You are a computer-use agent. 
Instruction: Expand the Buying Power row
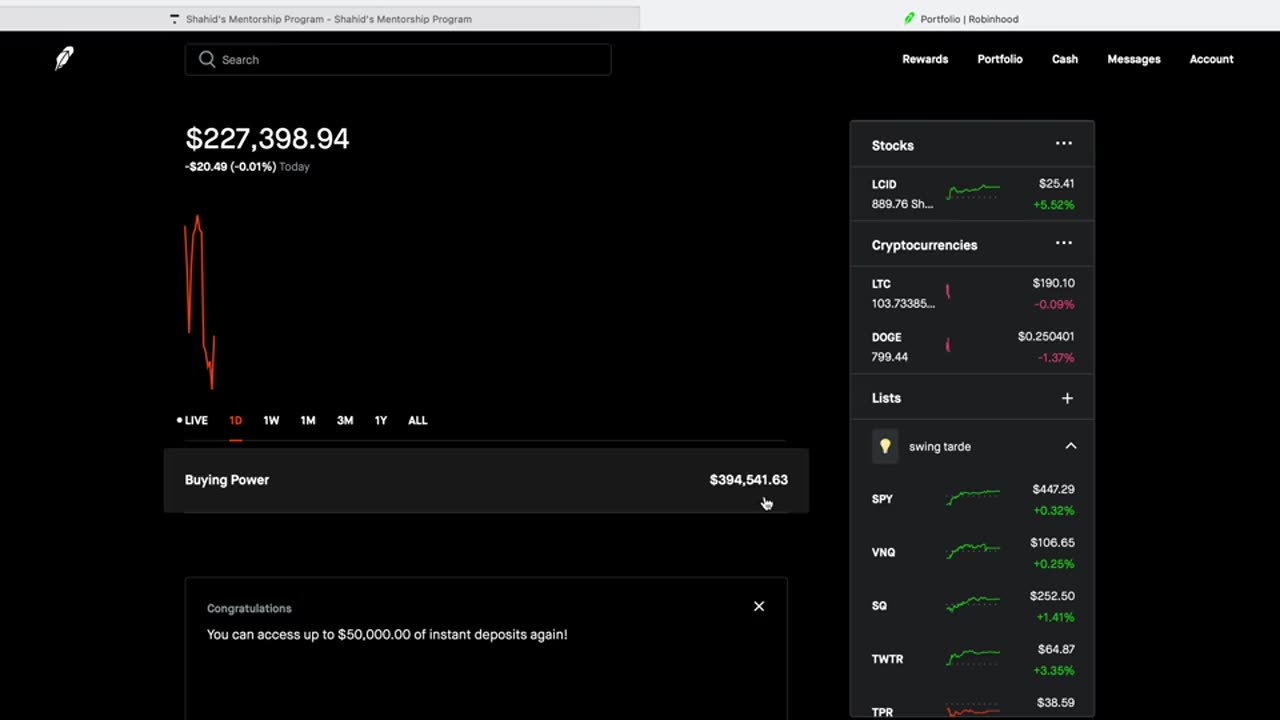(x=486, y=480)
